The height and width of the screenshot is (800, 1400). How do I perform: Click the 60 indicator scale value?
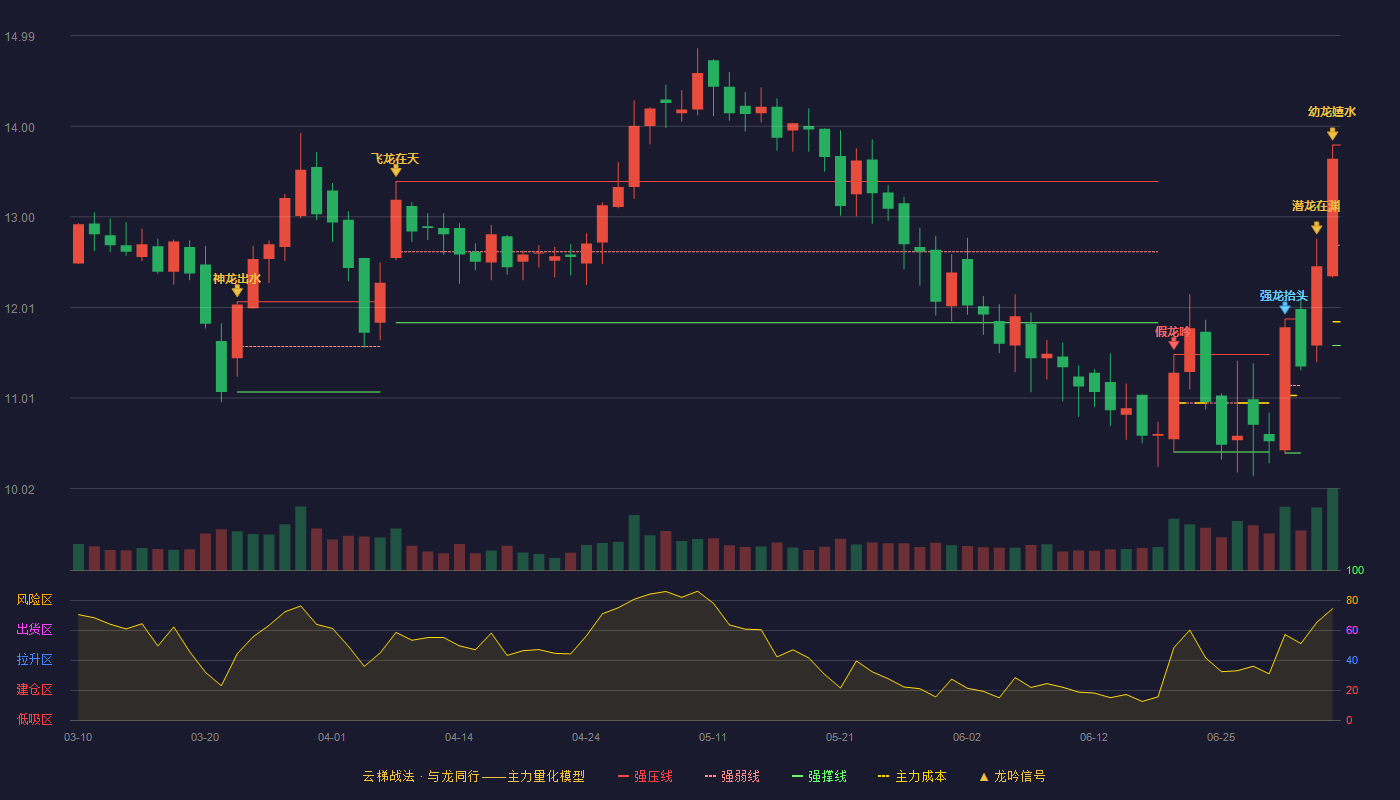pos(1352,630)
